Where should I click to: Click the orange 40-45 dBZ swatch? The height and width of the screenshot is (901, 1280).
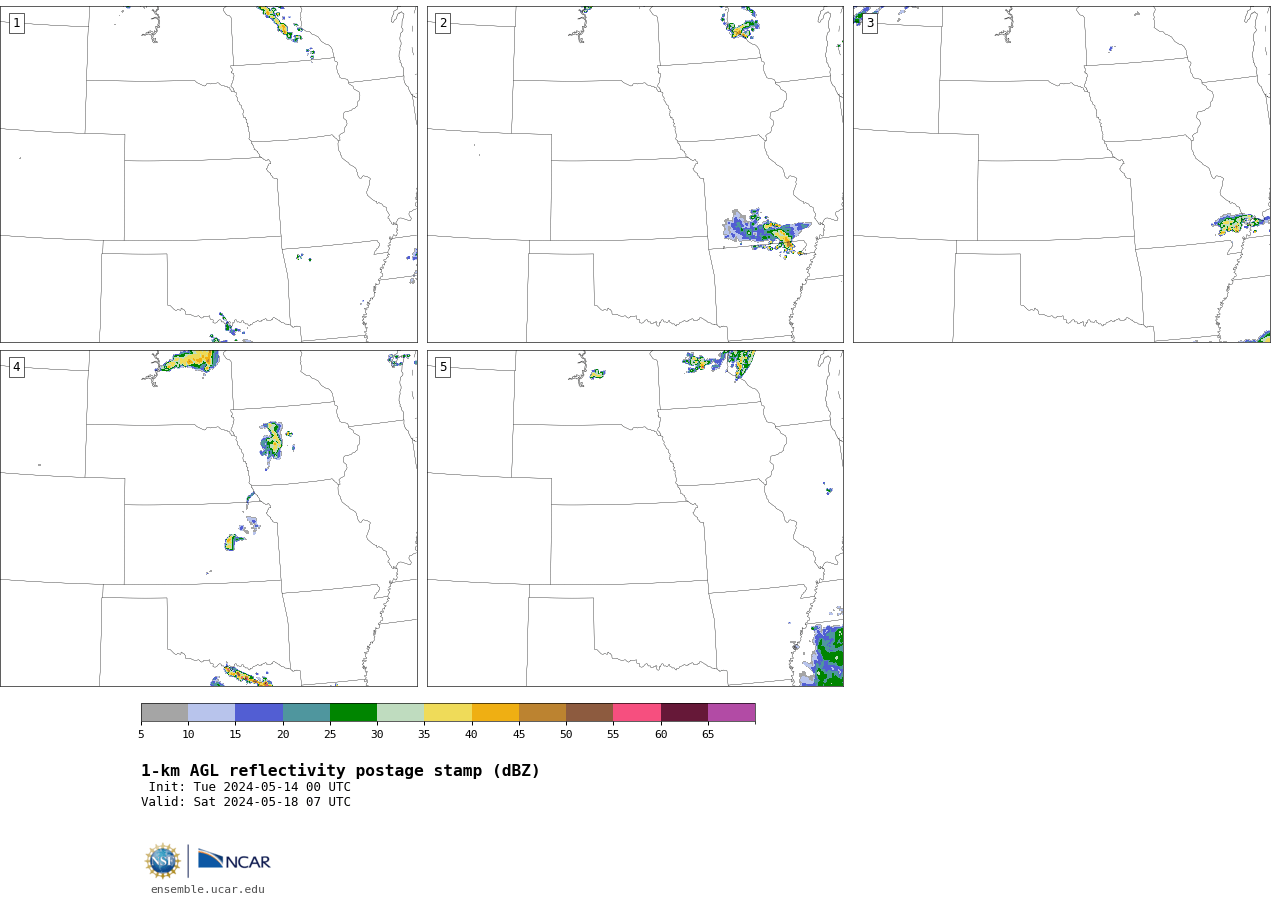(x=495, y=712)
